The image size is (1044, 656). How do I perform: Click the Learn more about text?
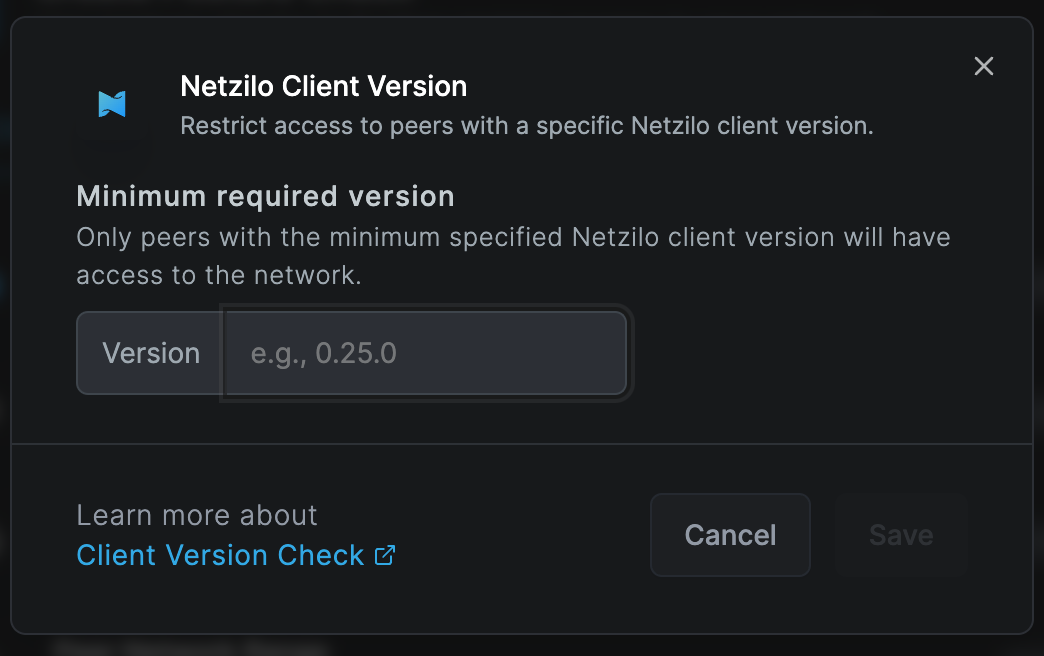tap(197, 515)
